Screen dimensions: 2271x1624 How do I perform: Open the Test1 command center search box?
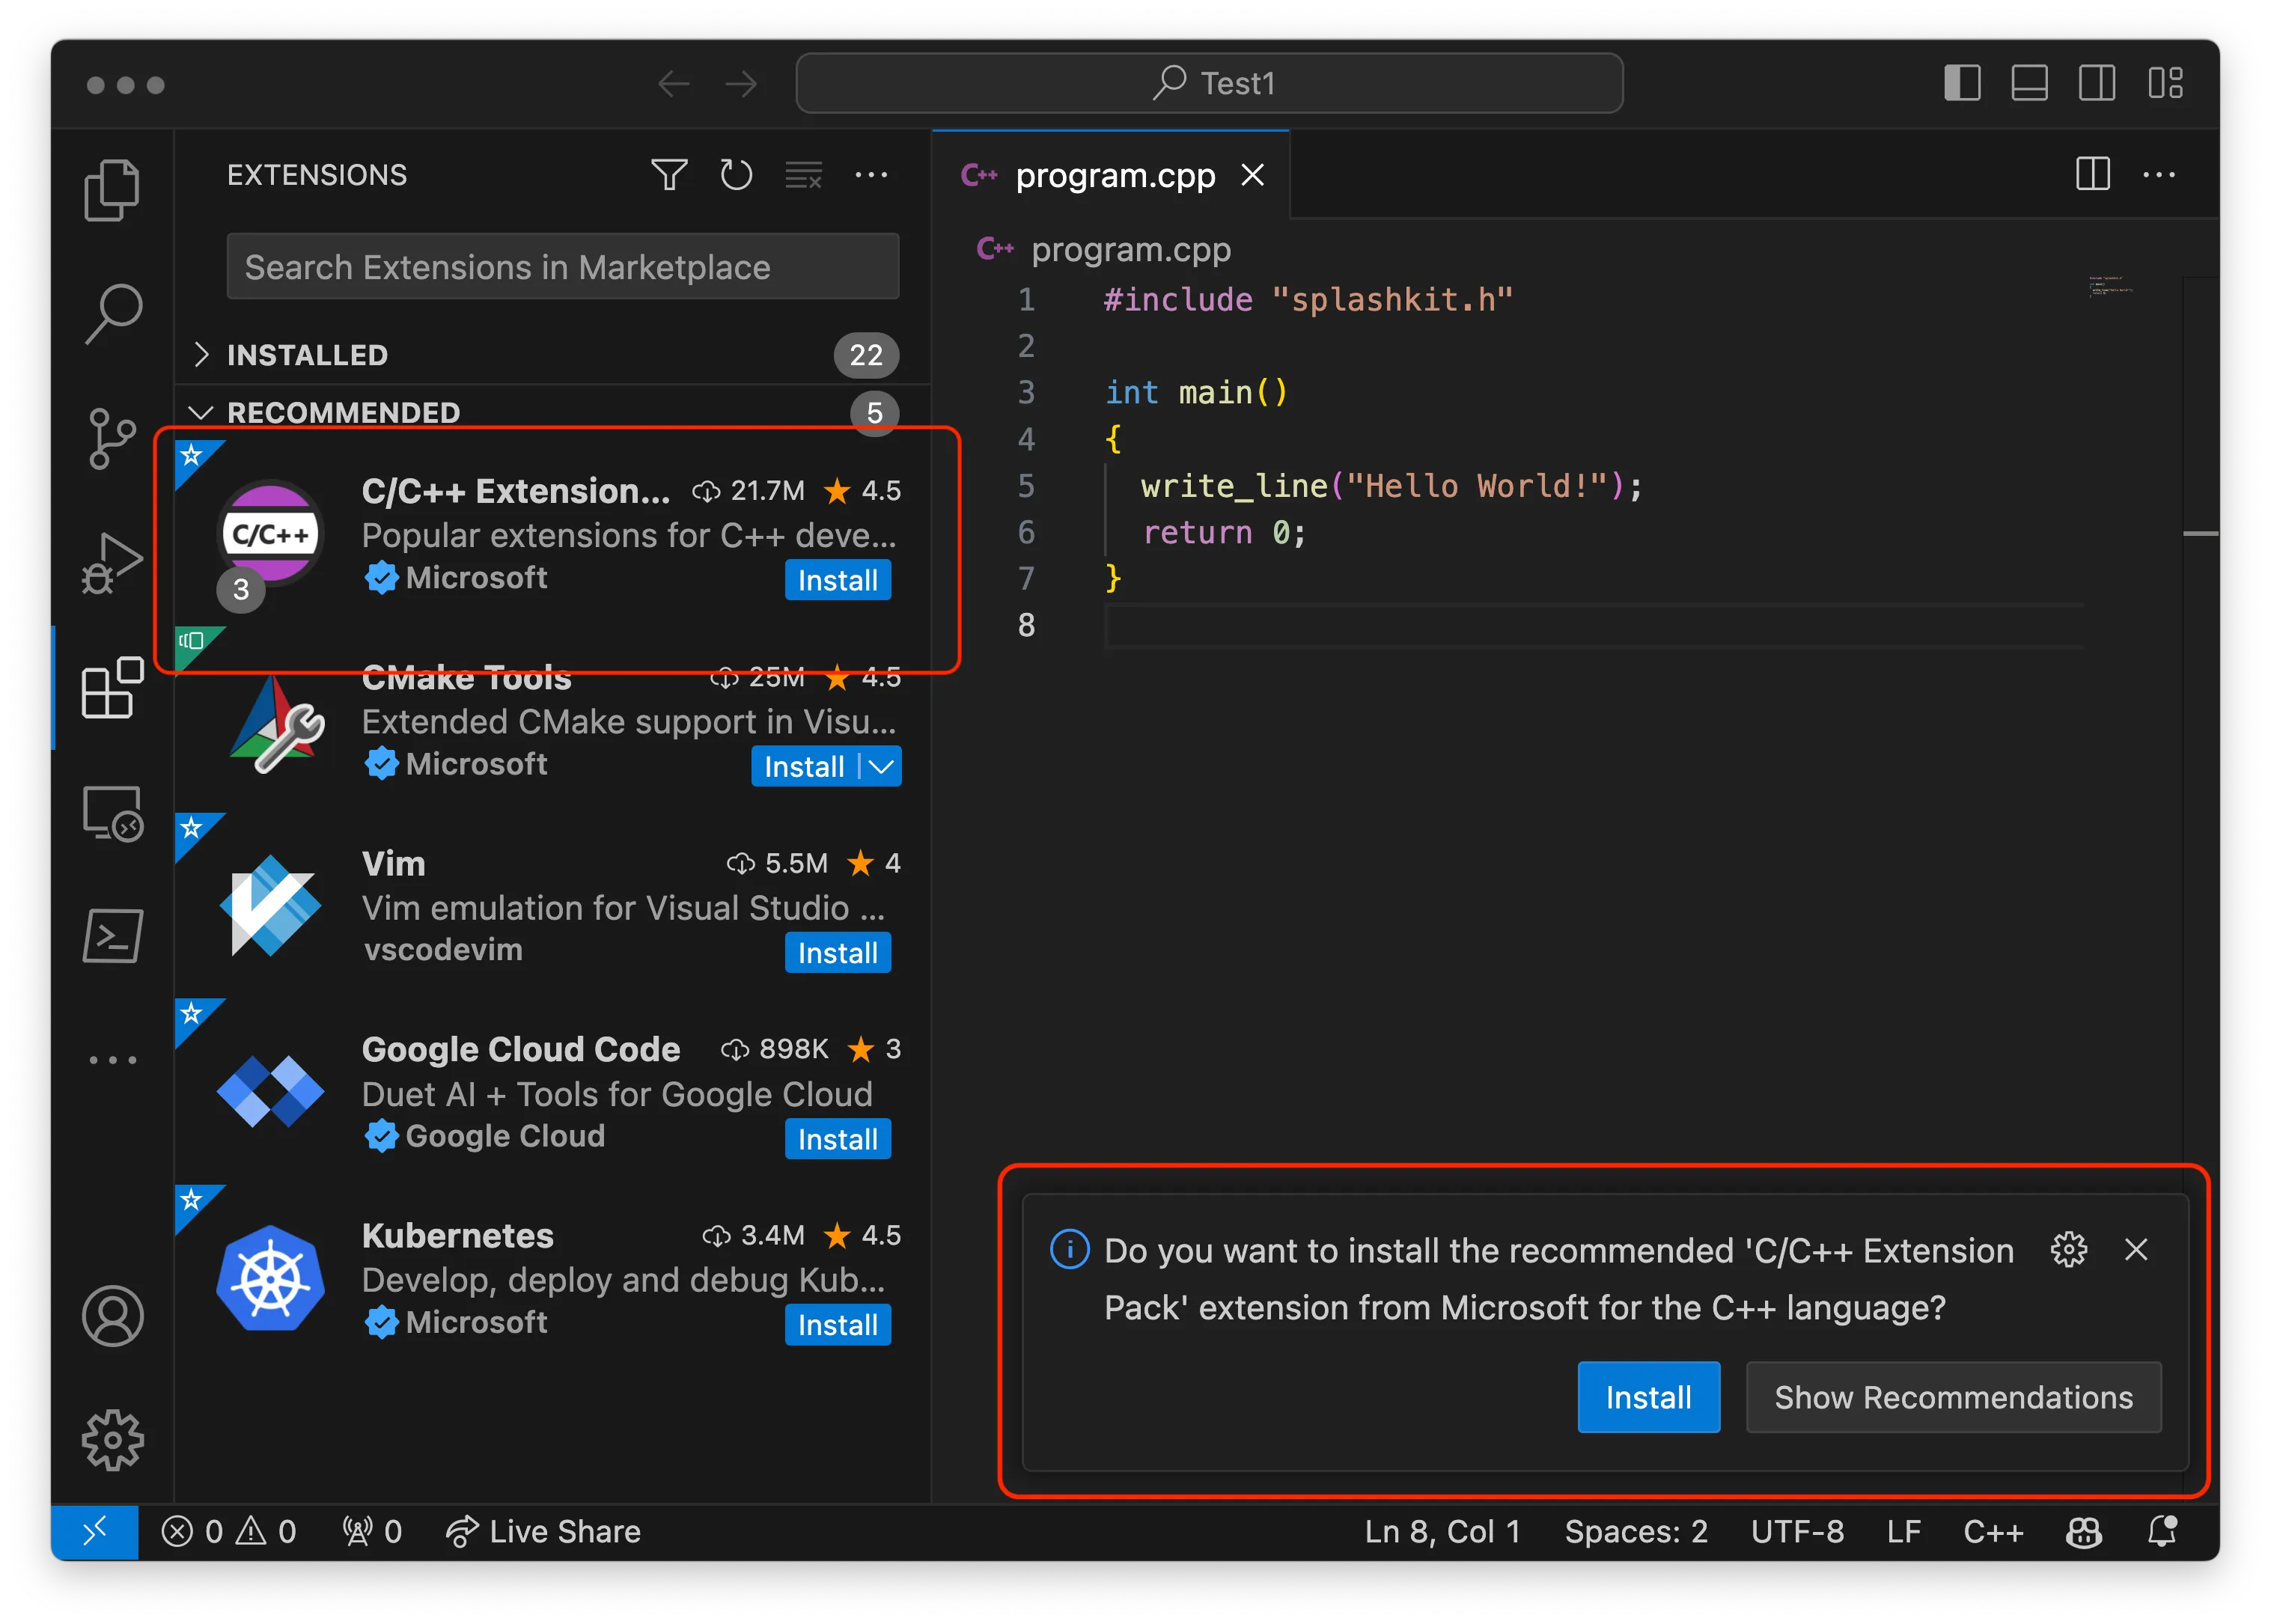pos(1209,83)
